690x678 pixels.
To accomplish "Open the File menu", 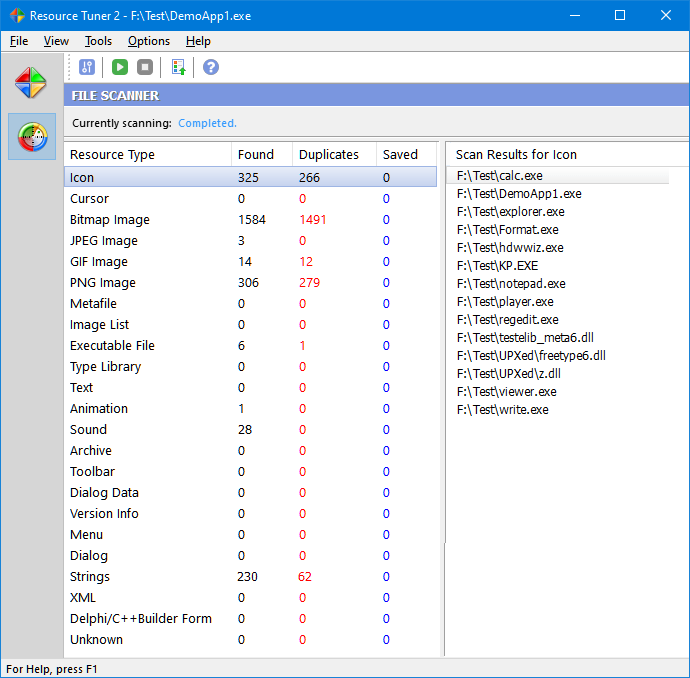I will (19, 41).
